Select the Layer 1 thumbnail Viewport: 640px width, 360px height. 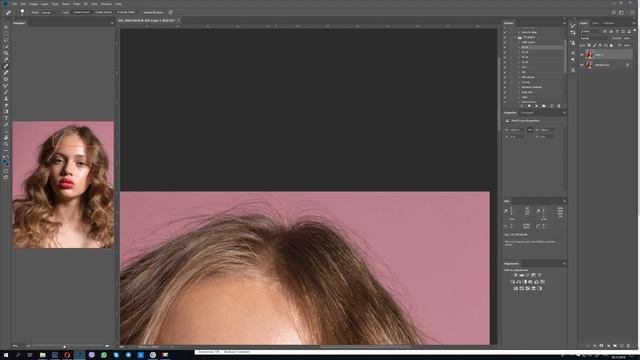pyautogui.click(x=589, y=55)
